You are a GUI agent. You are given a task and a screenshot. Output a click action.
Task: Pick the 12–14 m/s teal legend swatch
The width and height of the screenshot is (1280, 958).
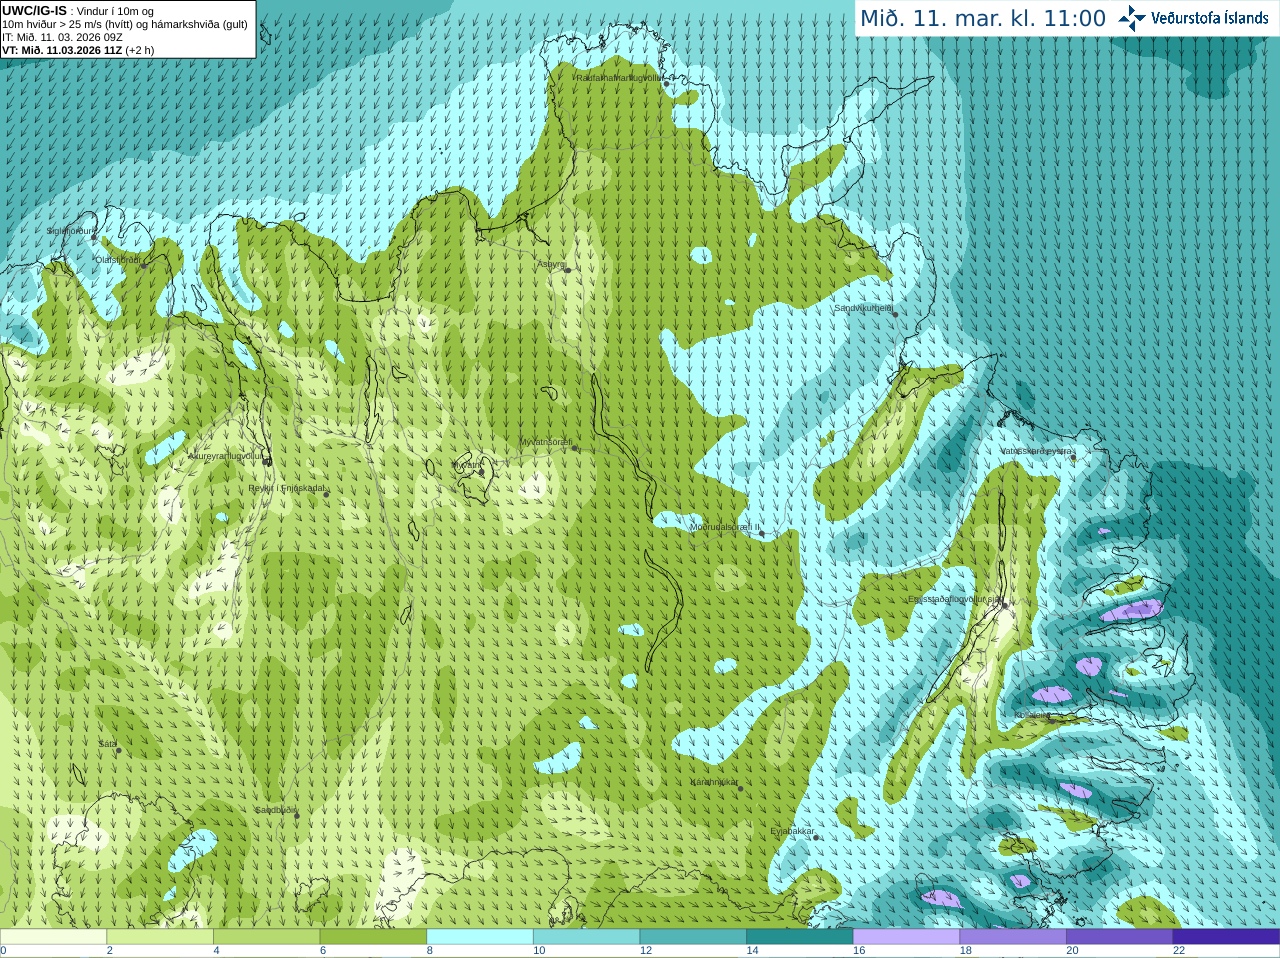point(693,937)
